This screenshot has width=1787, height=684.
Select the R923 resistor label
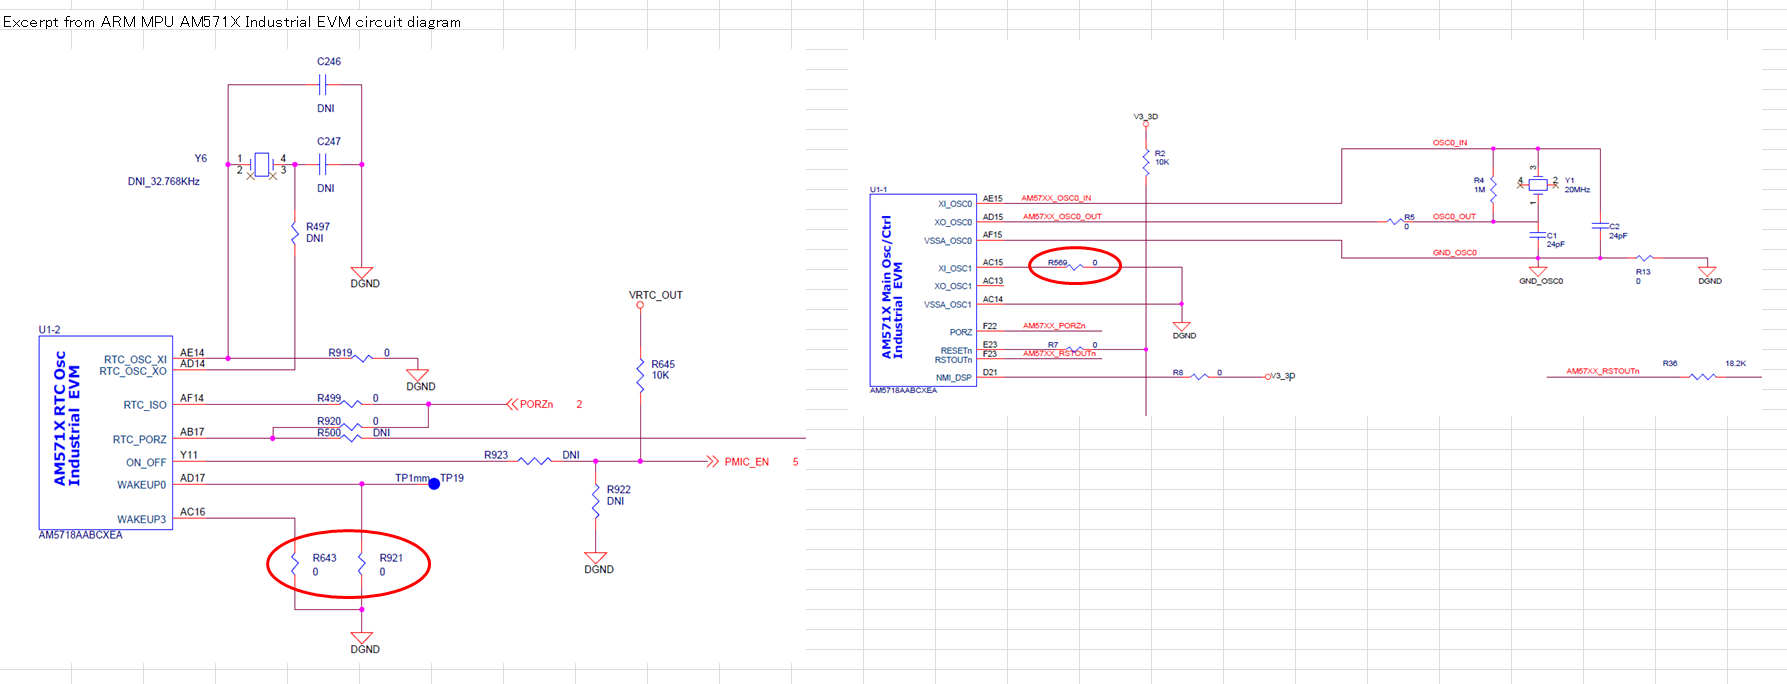click(496, 454)
